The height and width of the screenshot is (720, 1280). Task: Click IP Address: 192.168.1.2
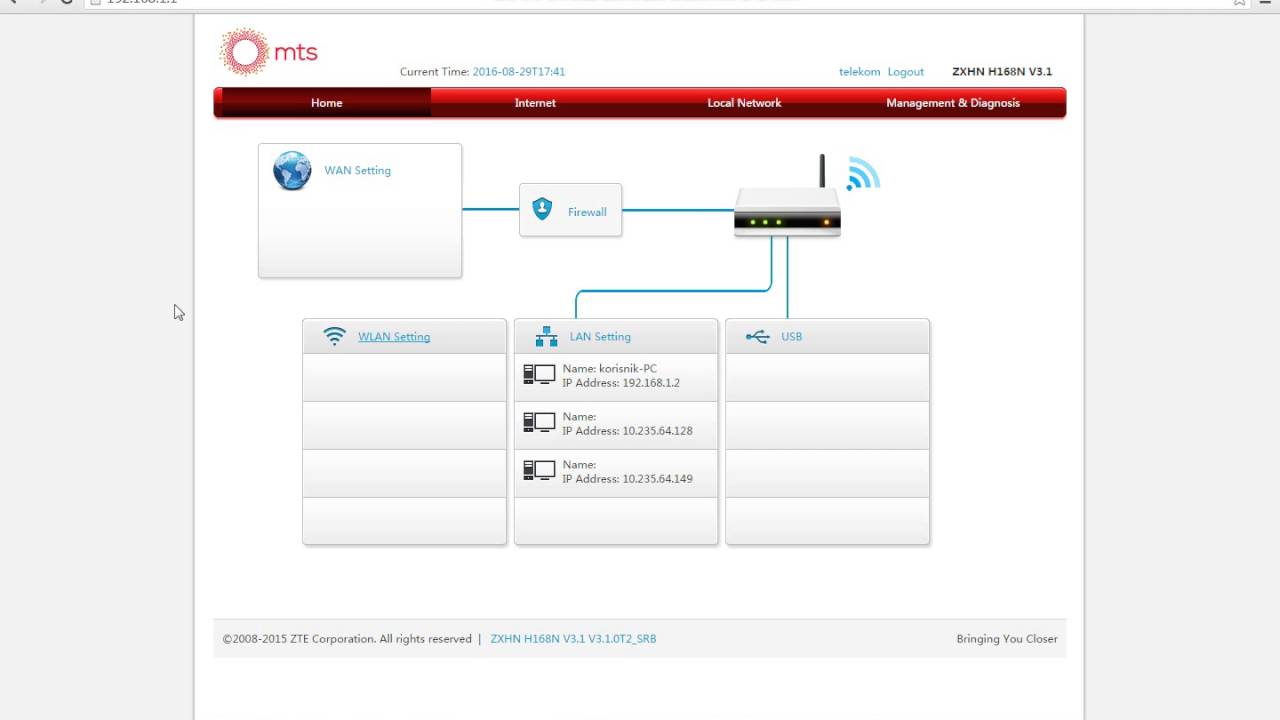pos(621,383)
